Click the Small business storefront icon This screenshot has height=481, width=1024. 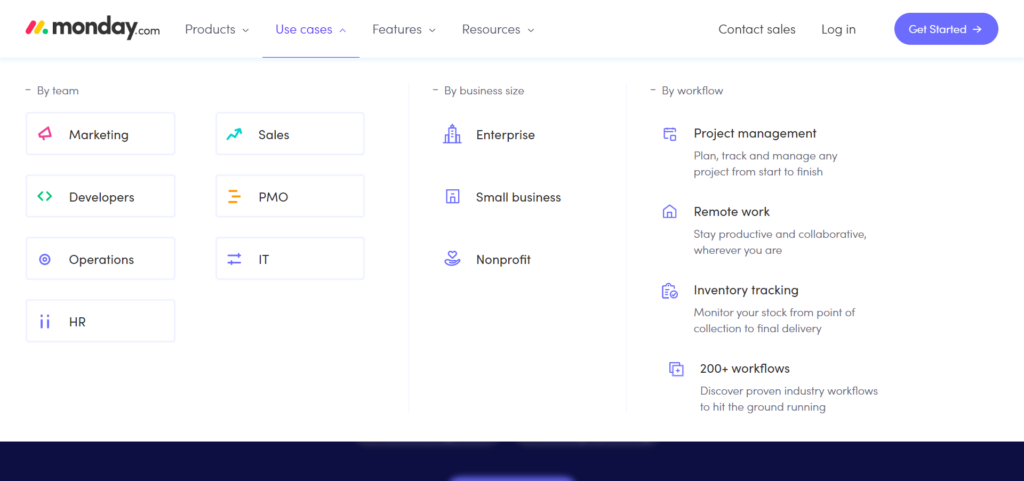[x=452, y=196]
